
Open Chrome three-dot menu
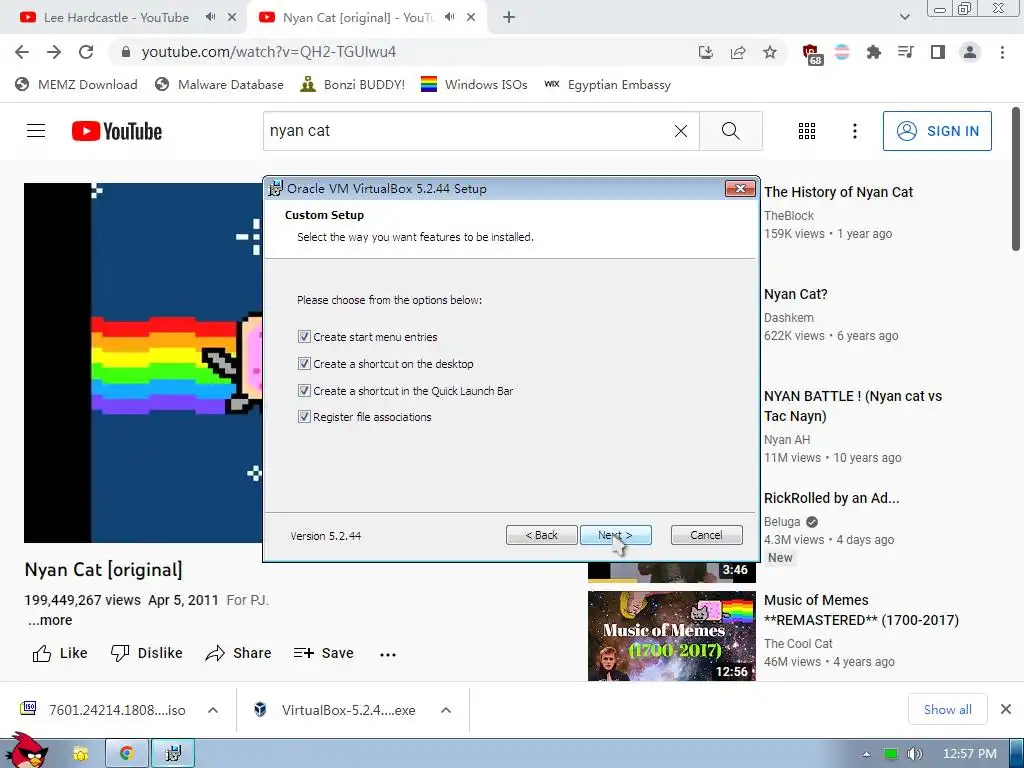click(1002, 52)
